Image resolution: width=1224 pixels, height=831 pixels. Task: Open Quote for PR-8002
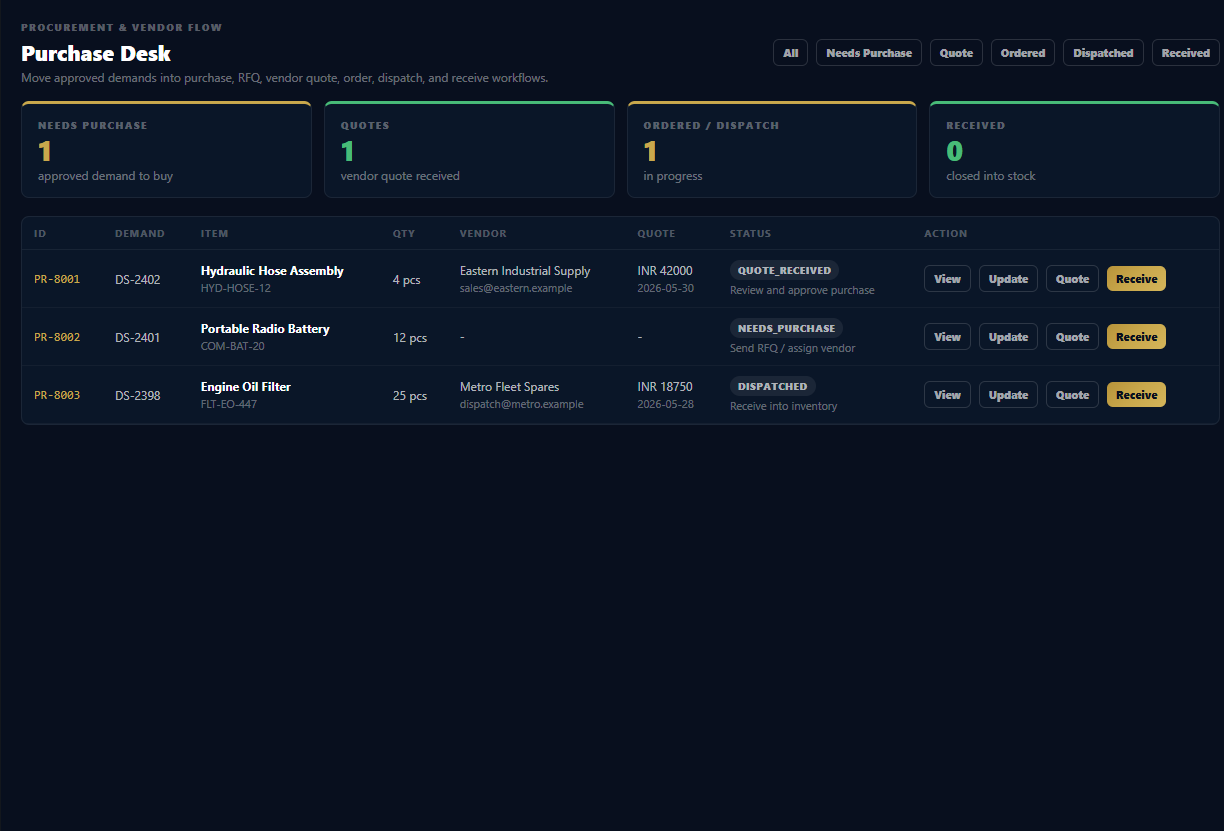(1072, 337)
